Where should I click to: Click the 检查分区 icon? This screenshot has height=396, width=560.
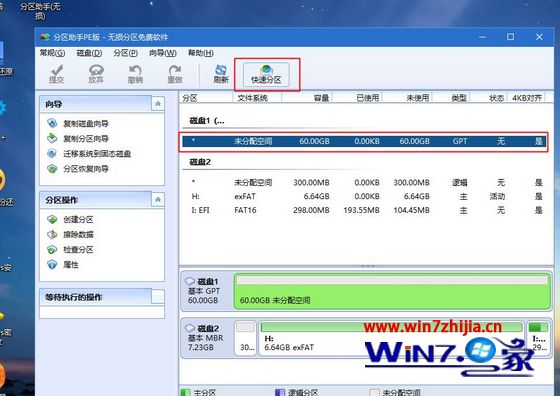pos(52,249)
